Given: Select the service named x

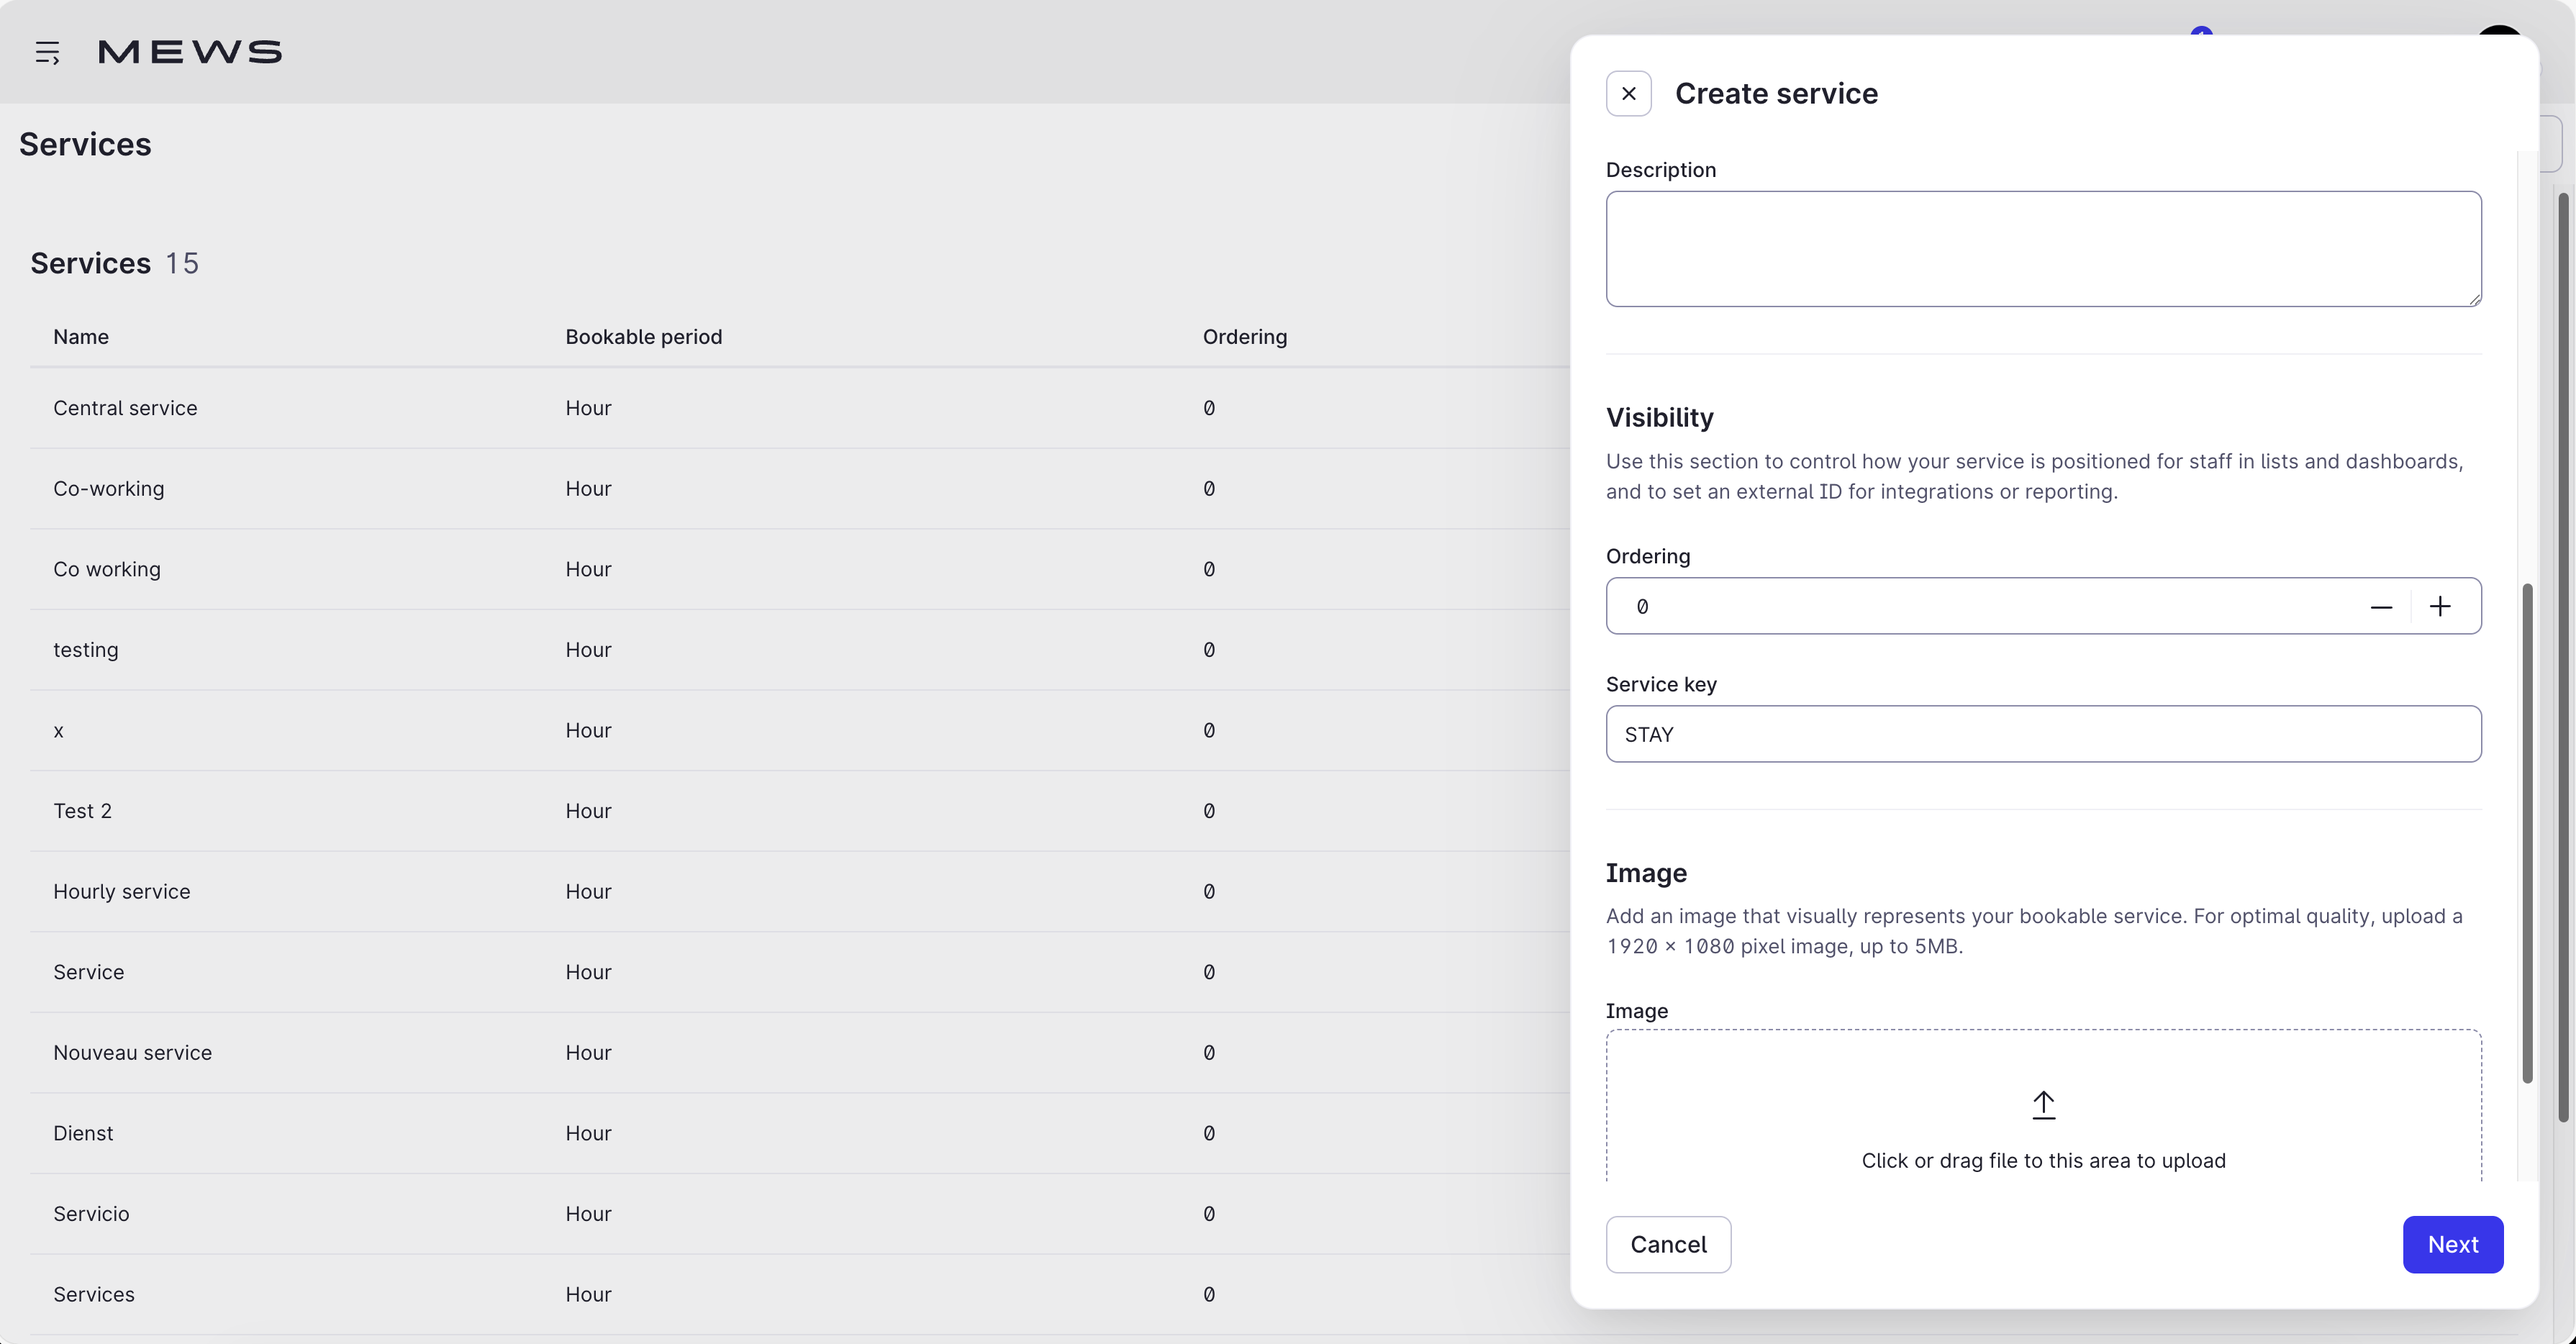Looking at the screenshot, I should click(x=800, y=730).
